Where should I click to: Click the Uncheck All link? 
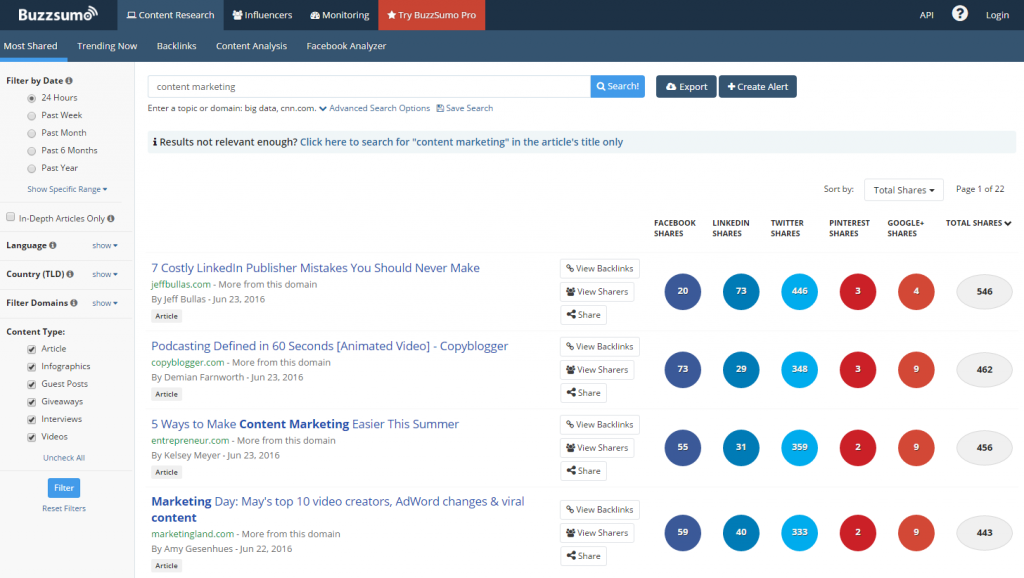coord(64,458)
